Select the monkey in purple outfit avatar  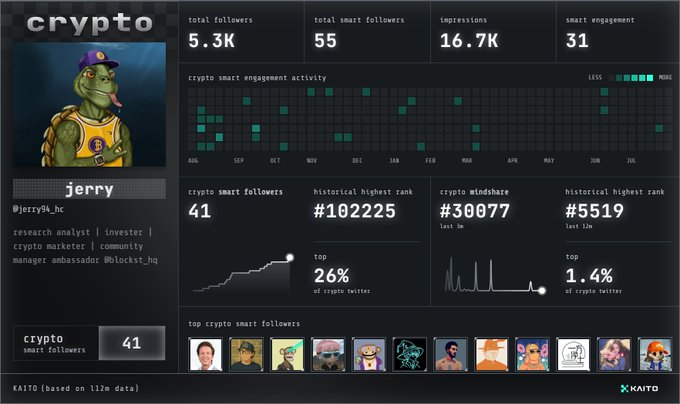click(x=369, y=355)
